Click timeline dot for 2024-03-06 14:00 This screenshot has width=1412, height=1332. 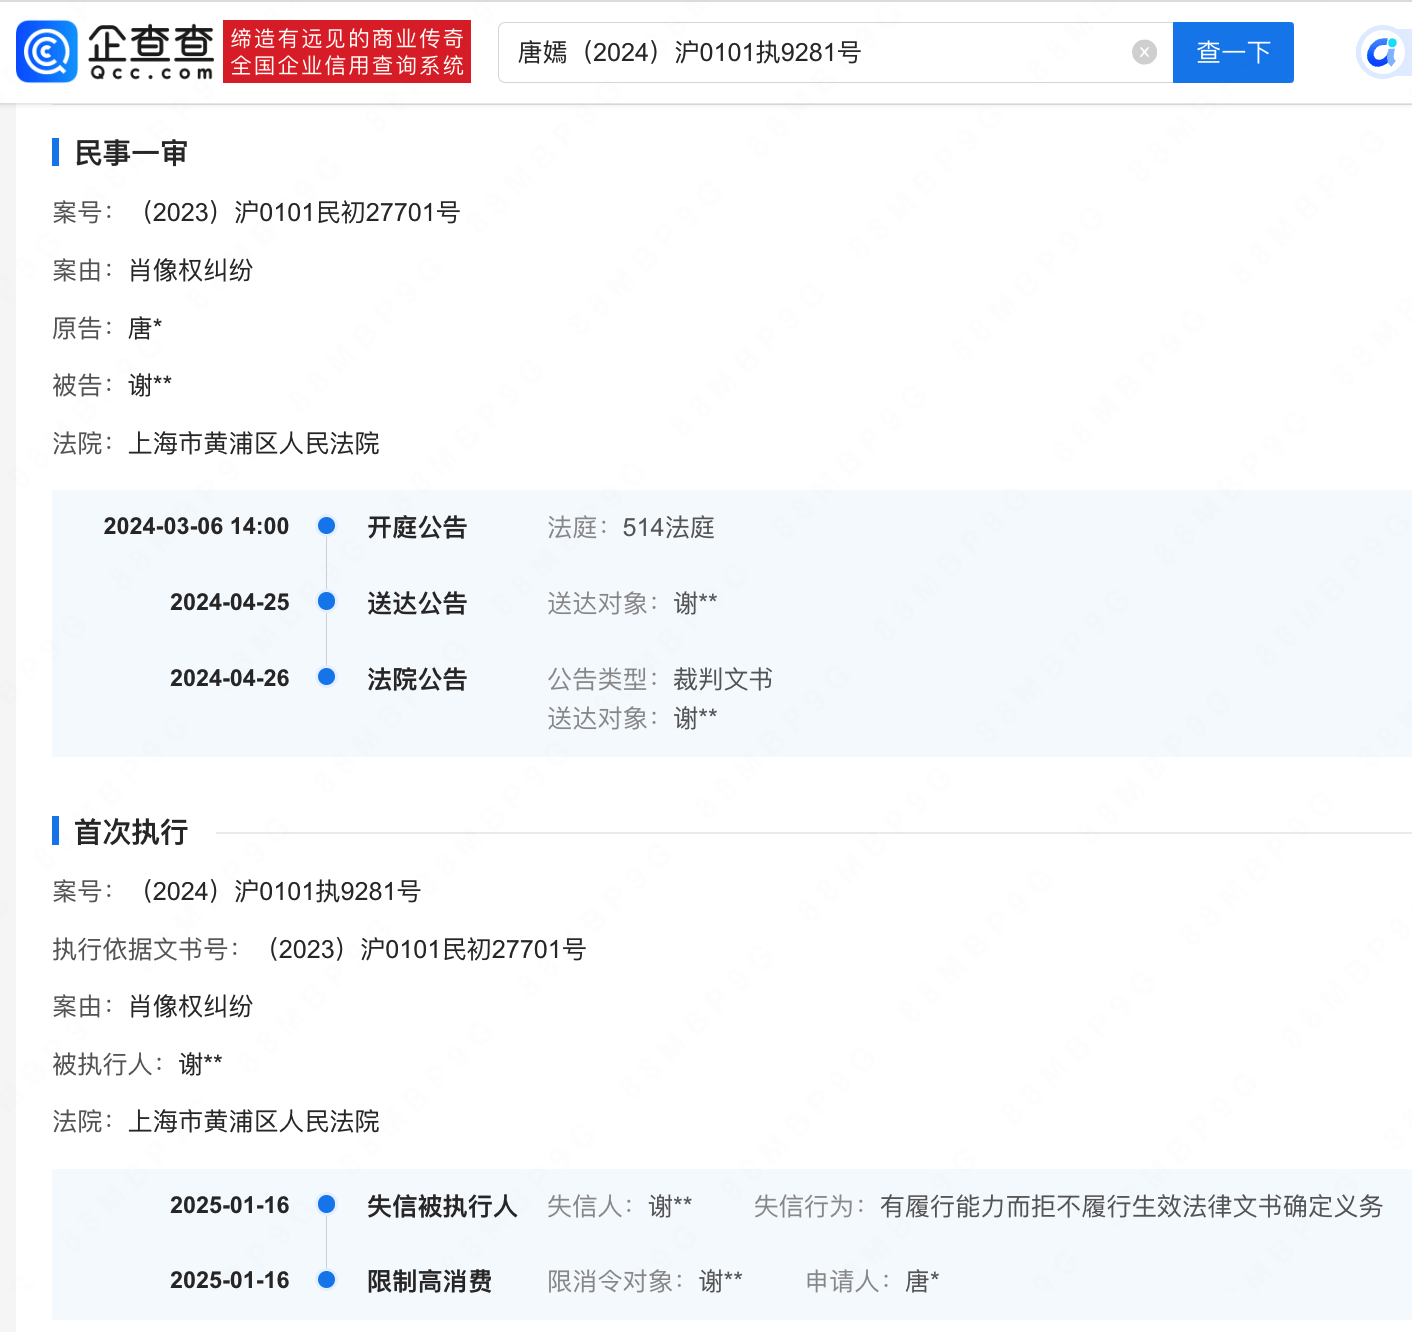click(x=326, y=525)
